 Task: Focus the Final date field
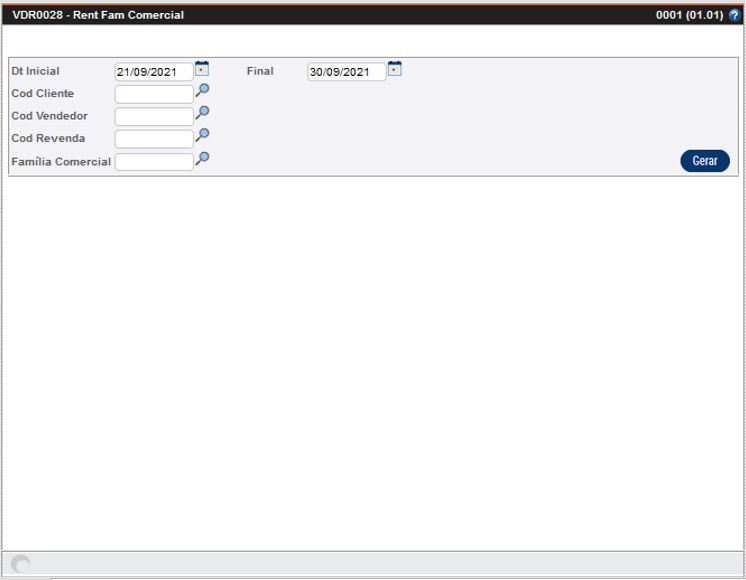pyautogui.click(x=345, y=72)
